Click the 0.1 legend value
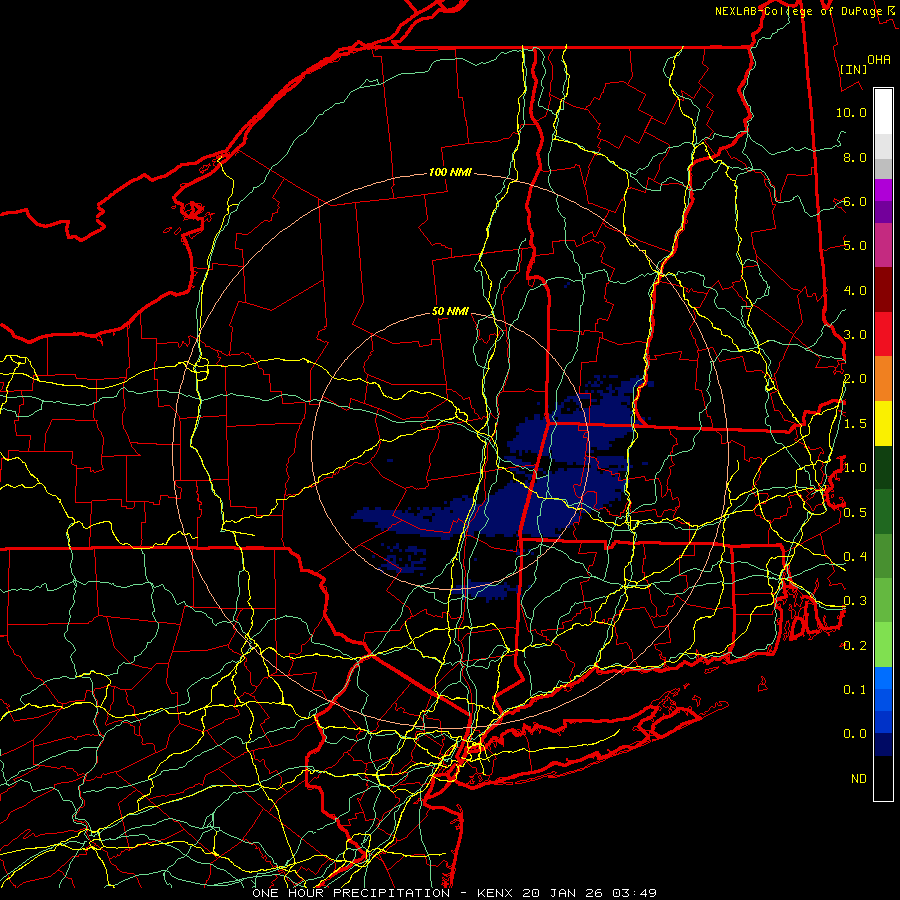The image size is (900, 900). [x=855, y=690]
